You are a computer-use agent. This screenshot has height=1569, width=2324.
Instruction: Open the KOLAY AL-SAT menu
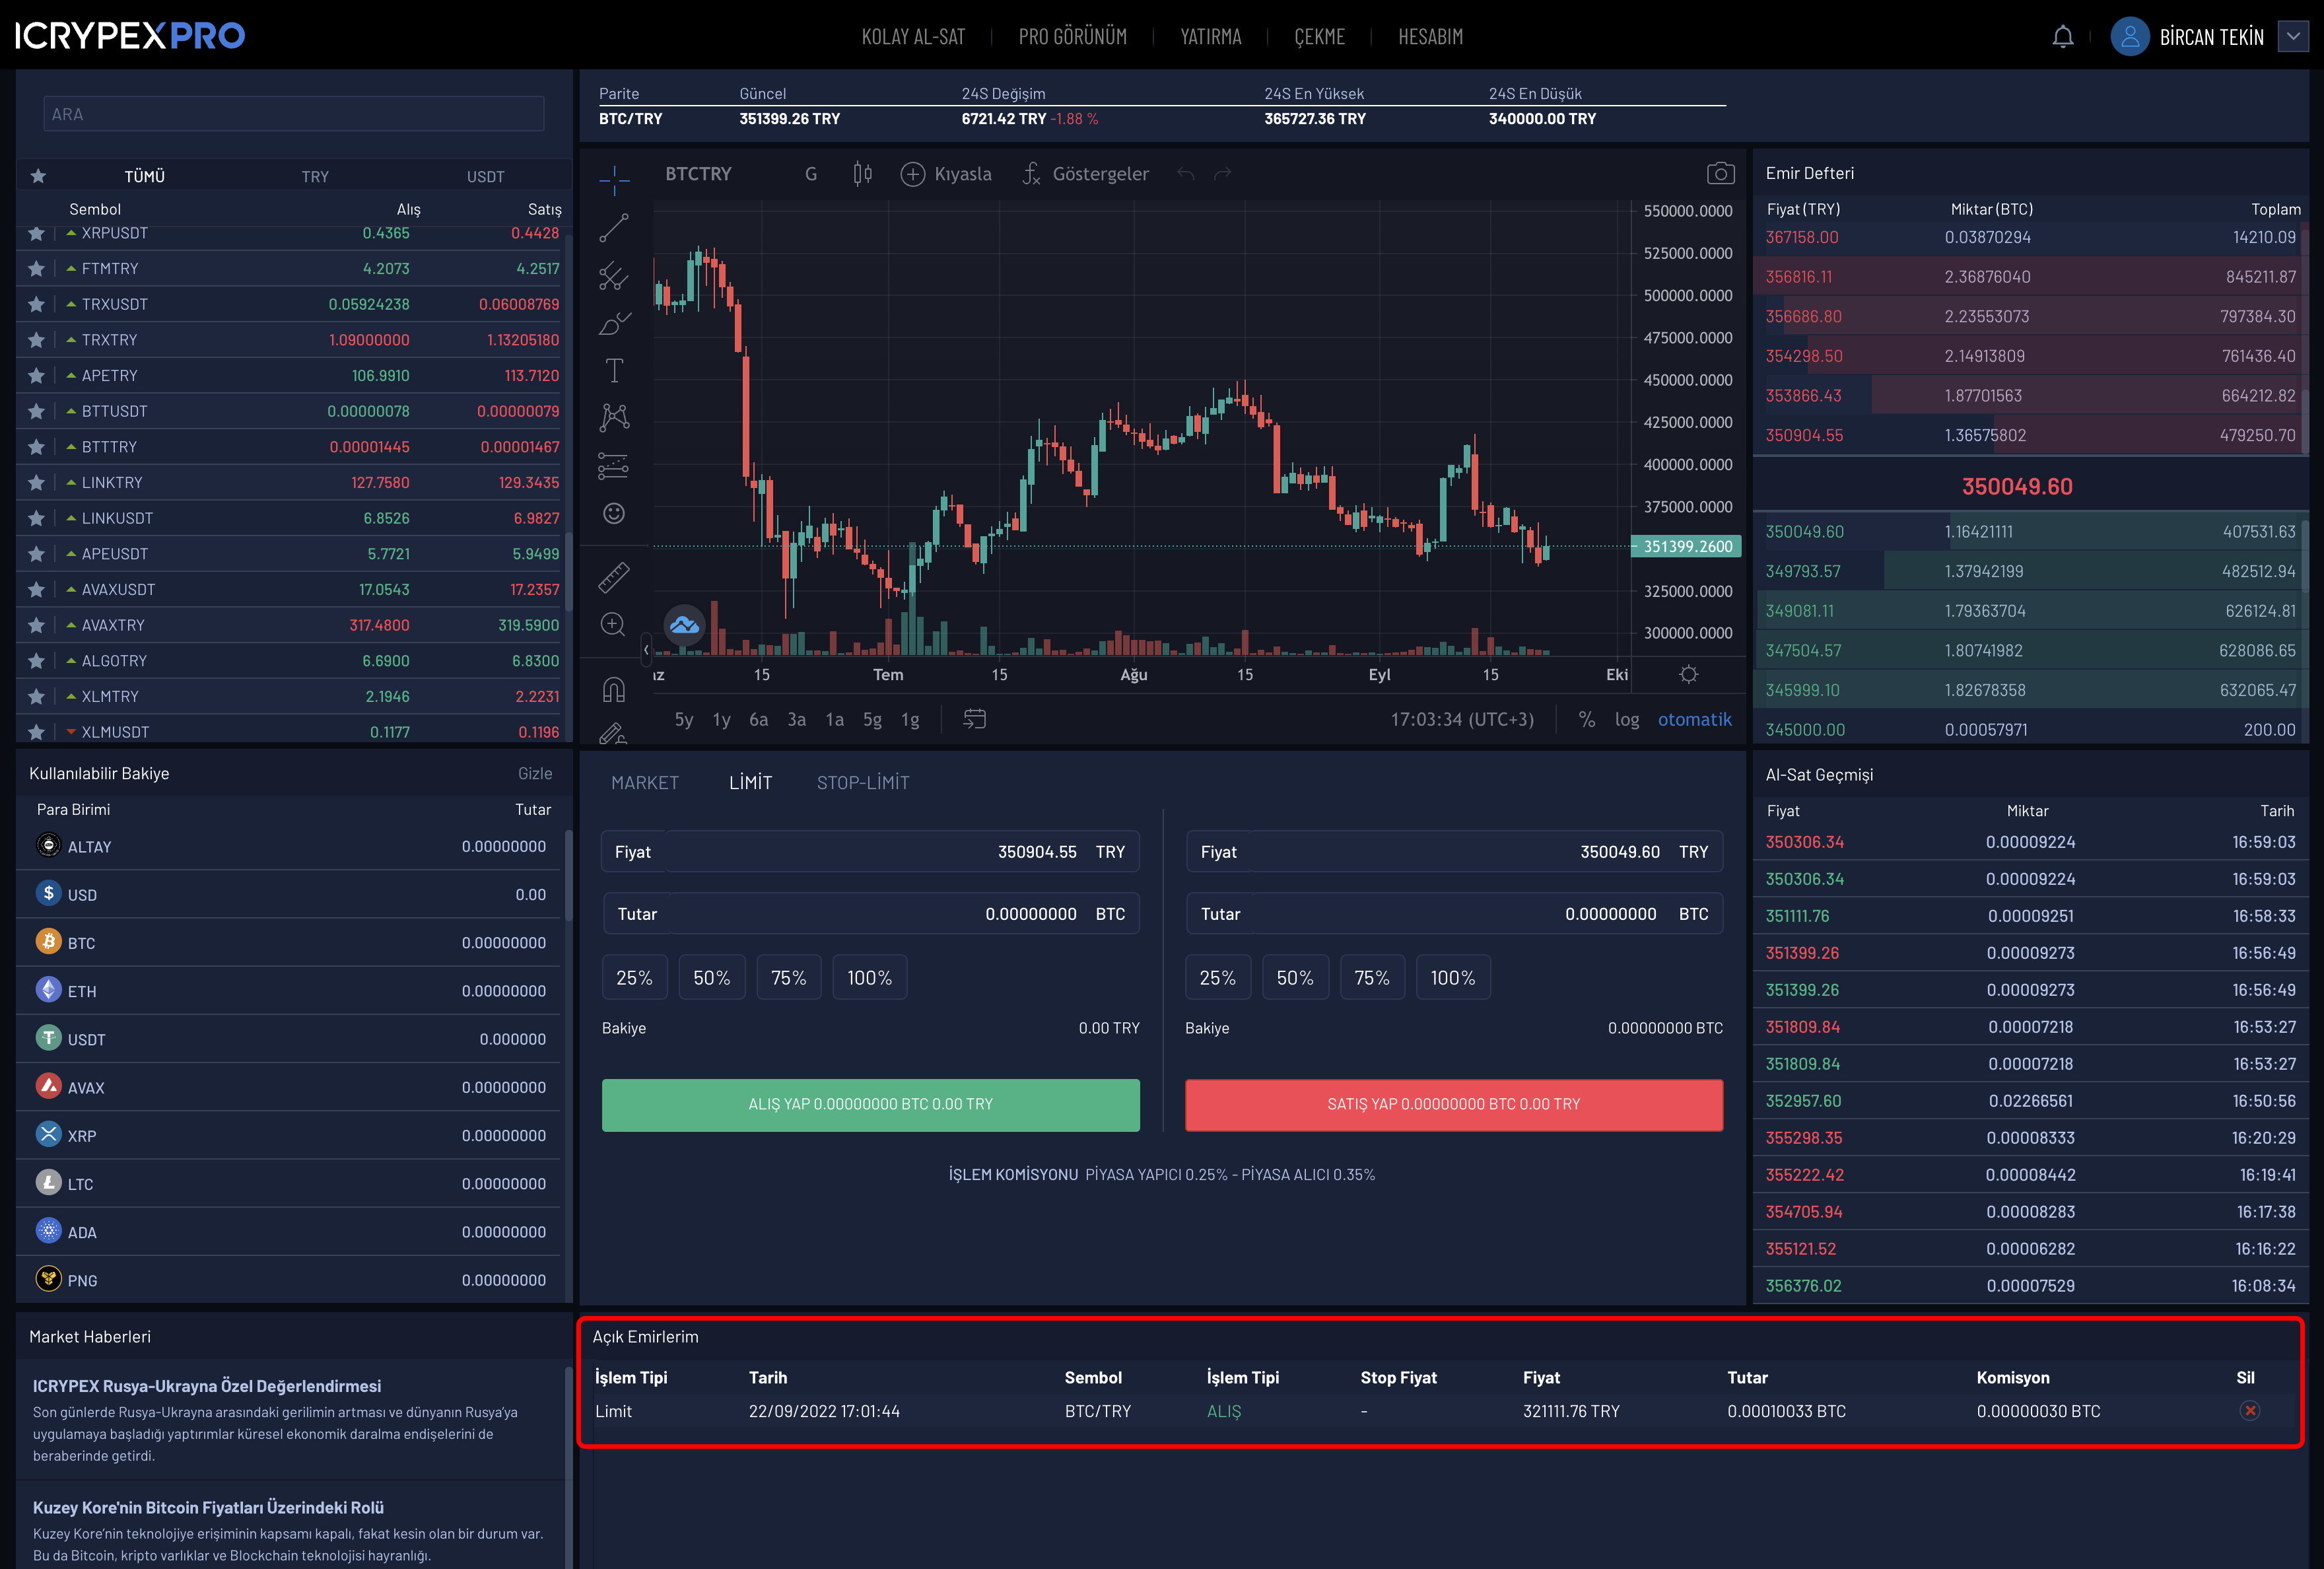pos(913,37)
